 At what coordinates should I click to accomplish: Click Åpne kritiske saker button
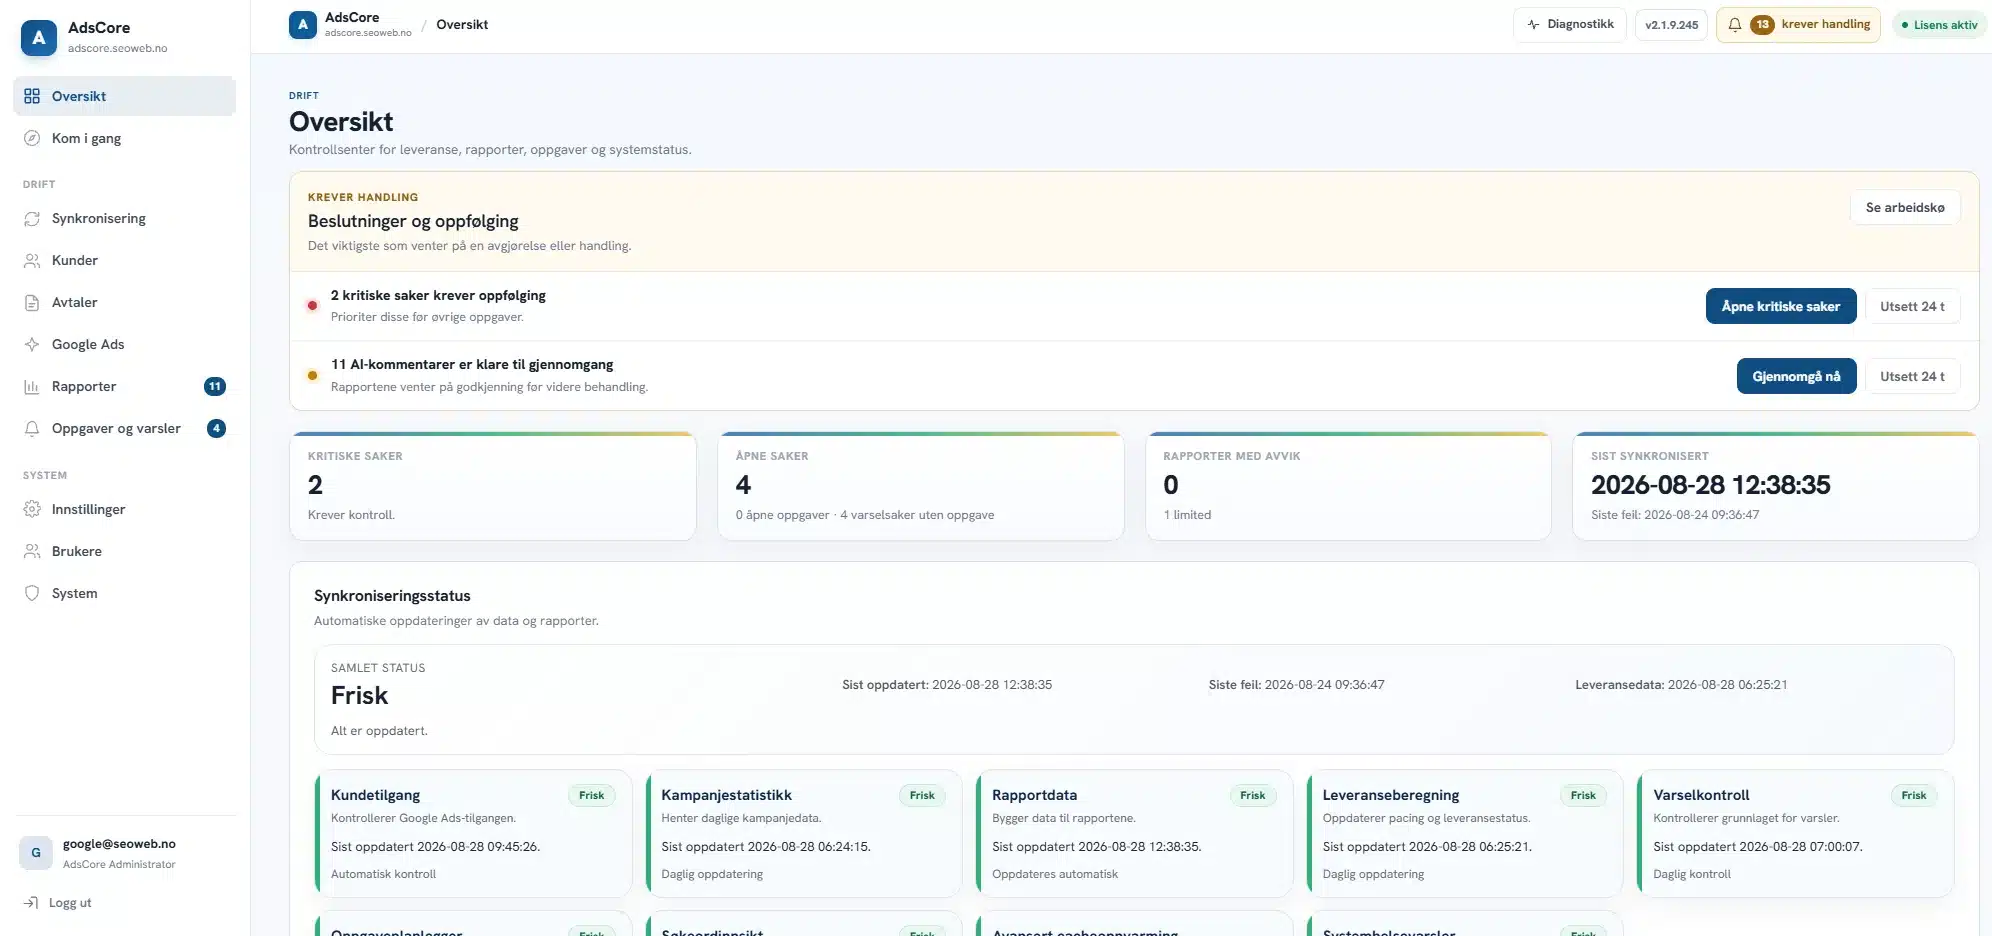tap(1781, 306)
